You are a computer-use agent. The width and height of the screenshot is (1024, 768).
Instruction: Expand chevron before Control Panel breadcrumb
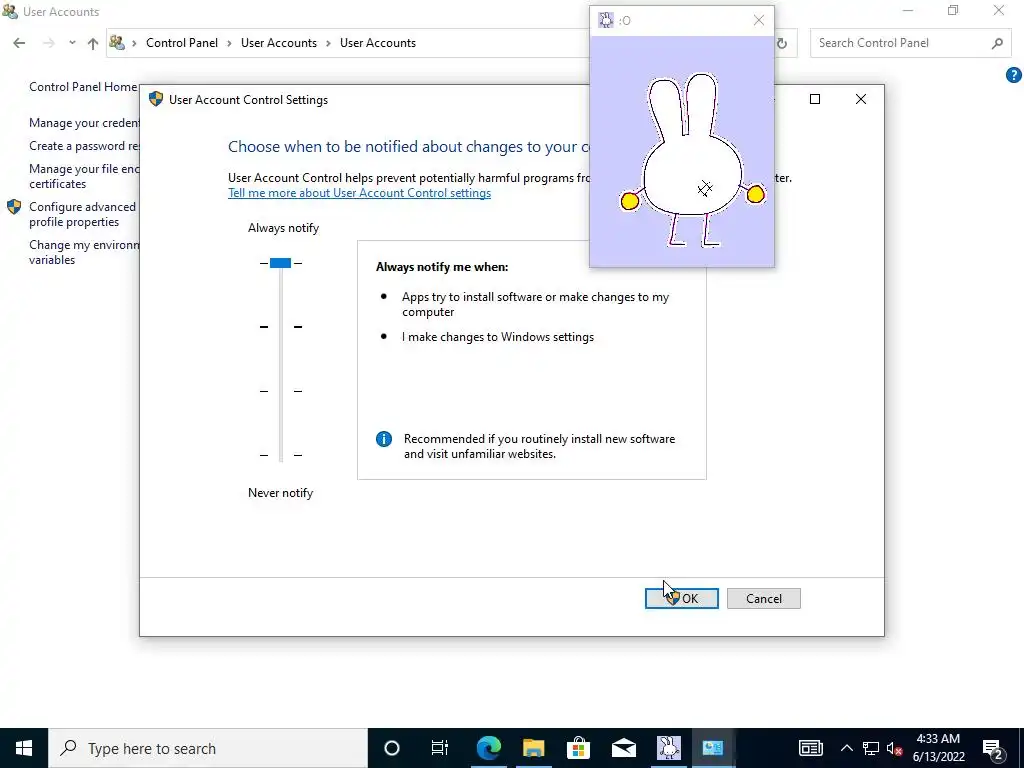(x=134, y=43)
